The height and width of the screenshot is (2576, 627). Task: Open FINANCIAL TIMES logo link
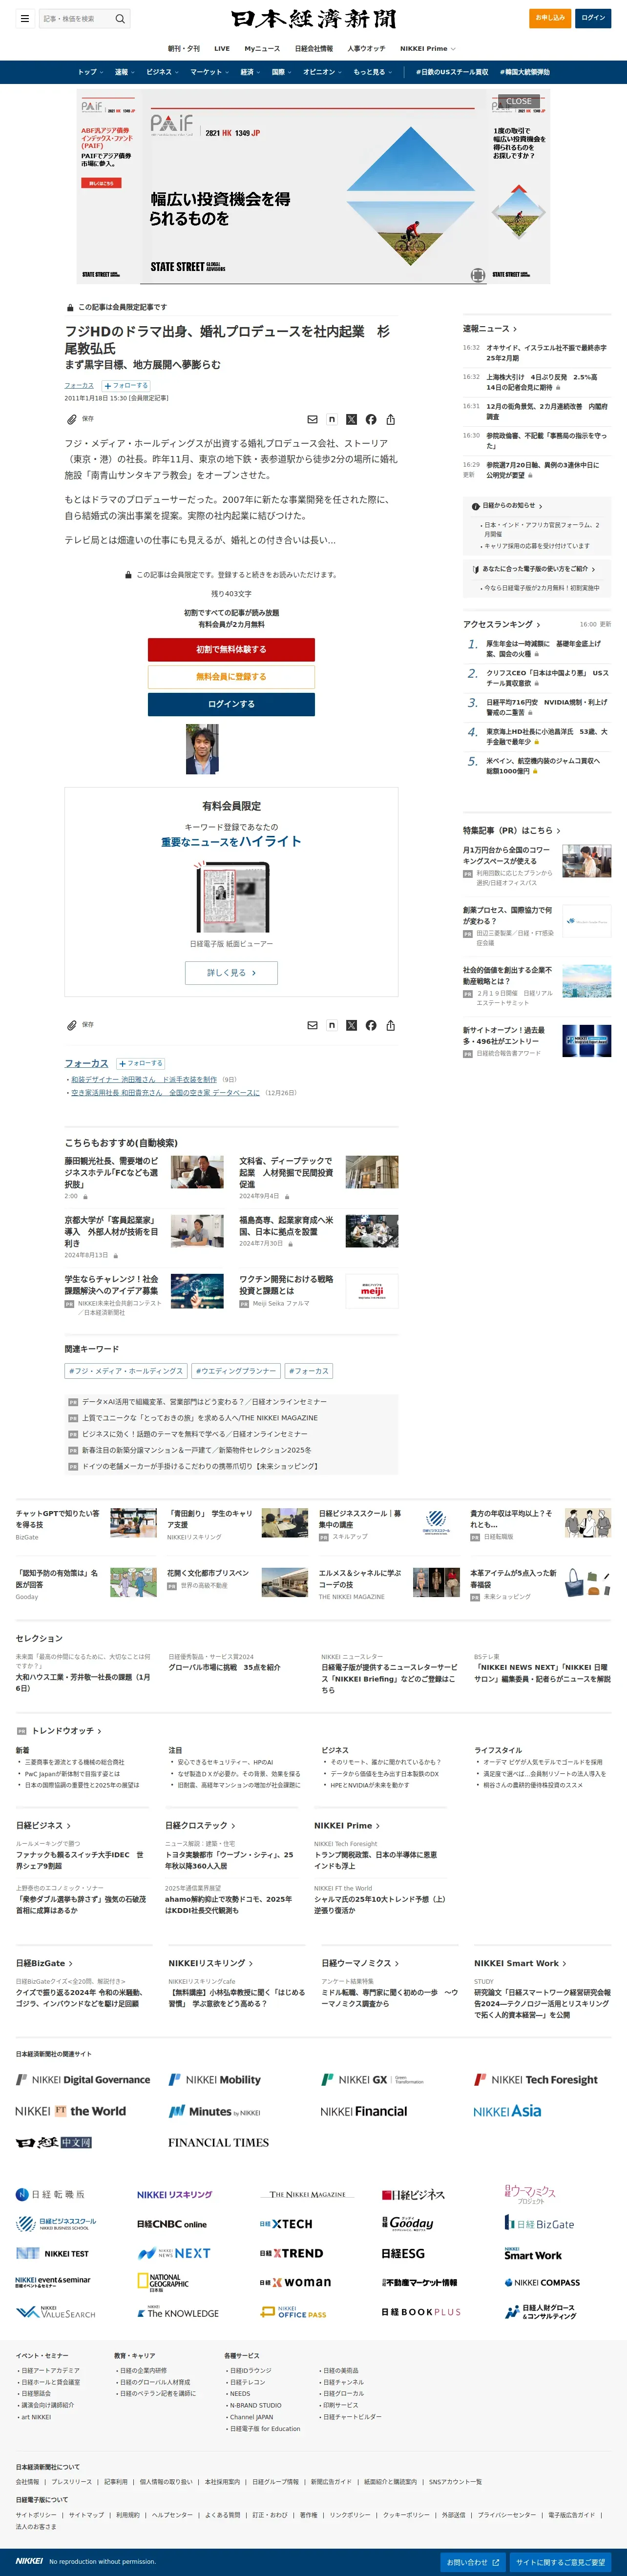point(218,2143)
